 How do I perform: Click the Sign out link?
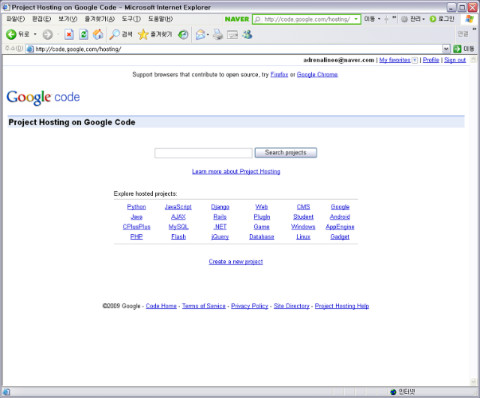(455, 60)
